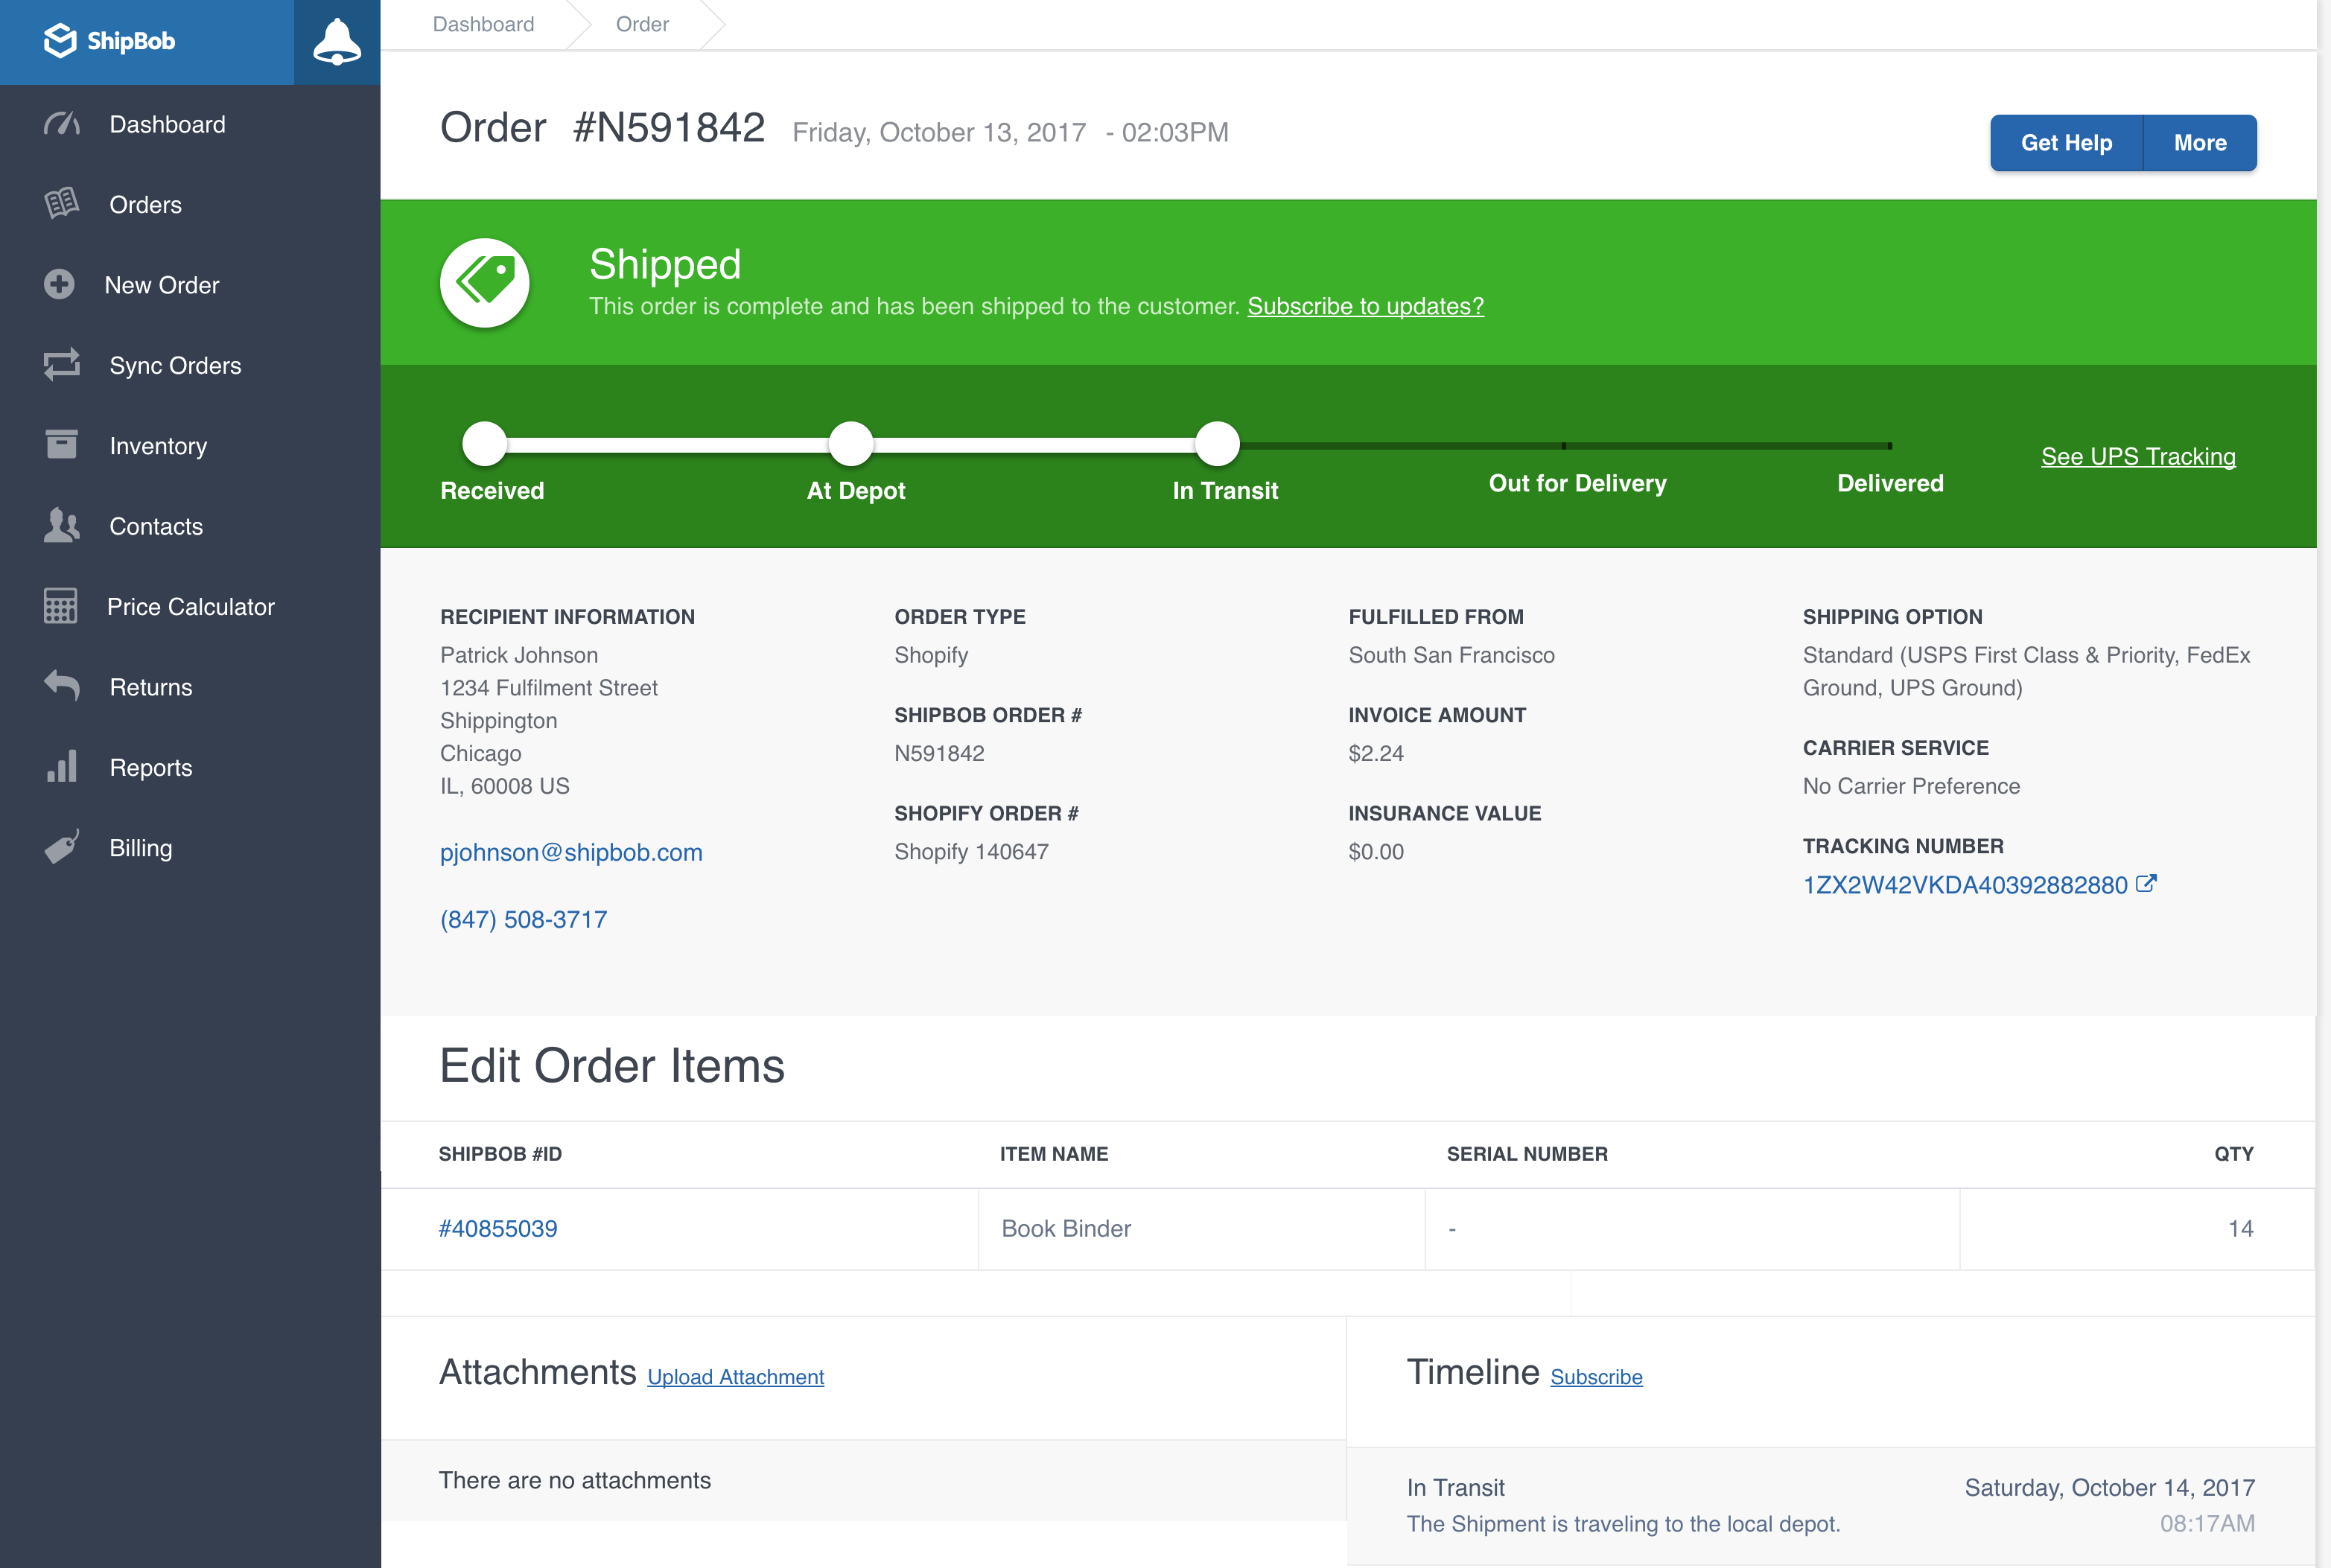Image resolution: width=2331 pixels, height=1568 pixels.
Task: Click the Orders book icon in sidebar
Action: point(62,204)
